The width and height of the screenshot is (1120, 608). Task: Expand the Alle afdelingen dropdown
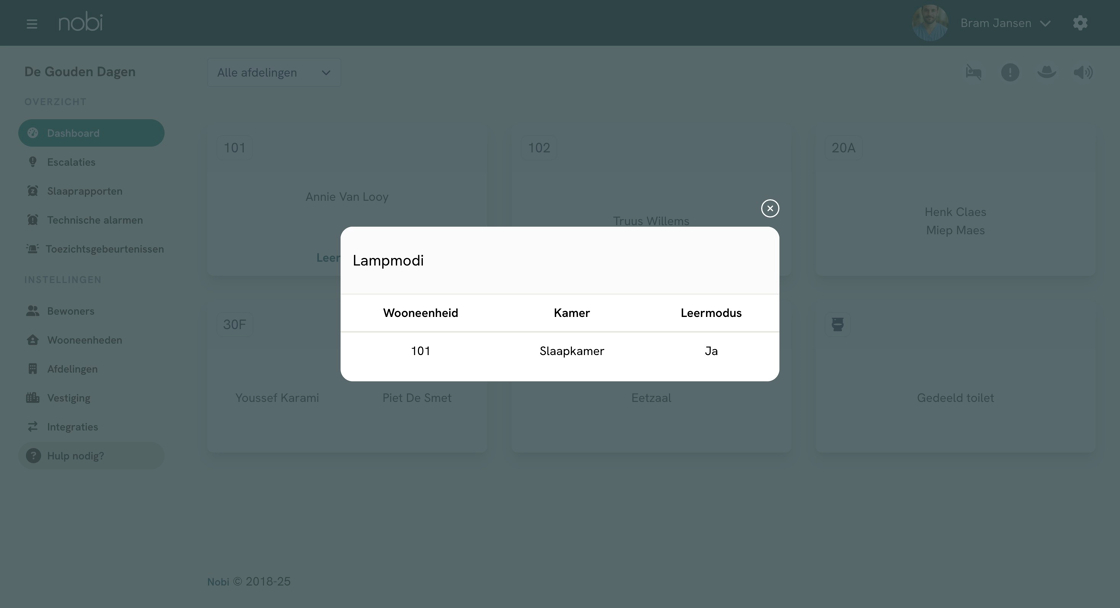[273, 73]
